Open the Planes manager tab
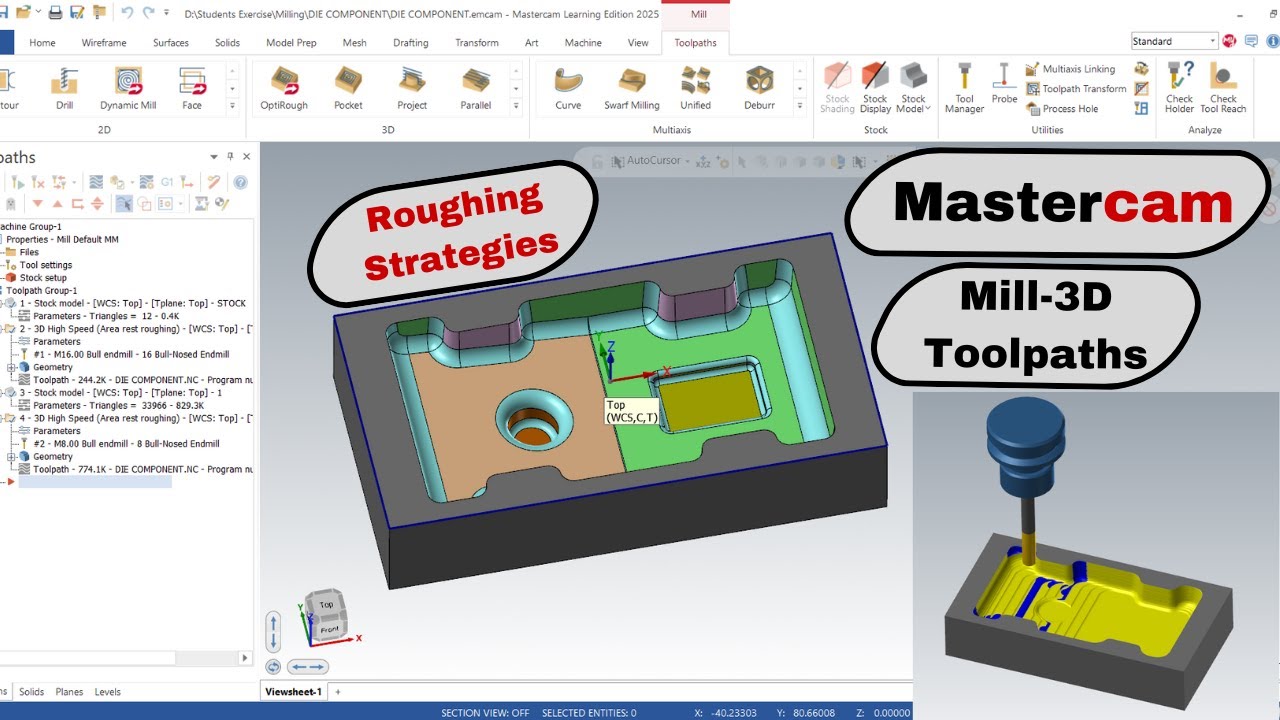Viewport: 1280px width, 720px height. click(69, 692)
